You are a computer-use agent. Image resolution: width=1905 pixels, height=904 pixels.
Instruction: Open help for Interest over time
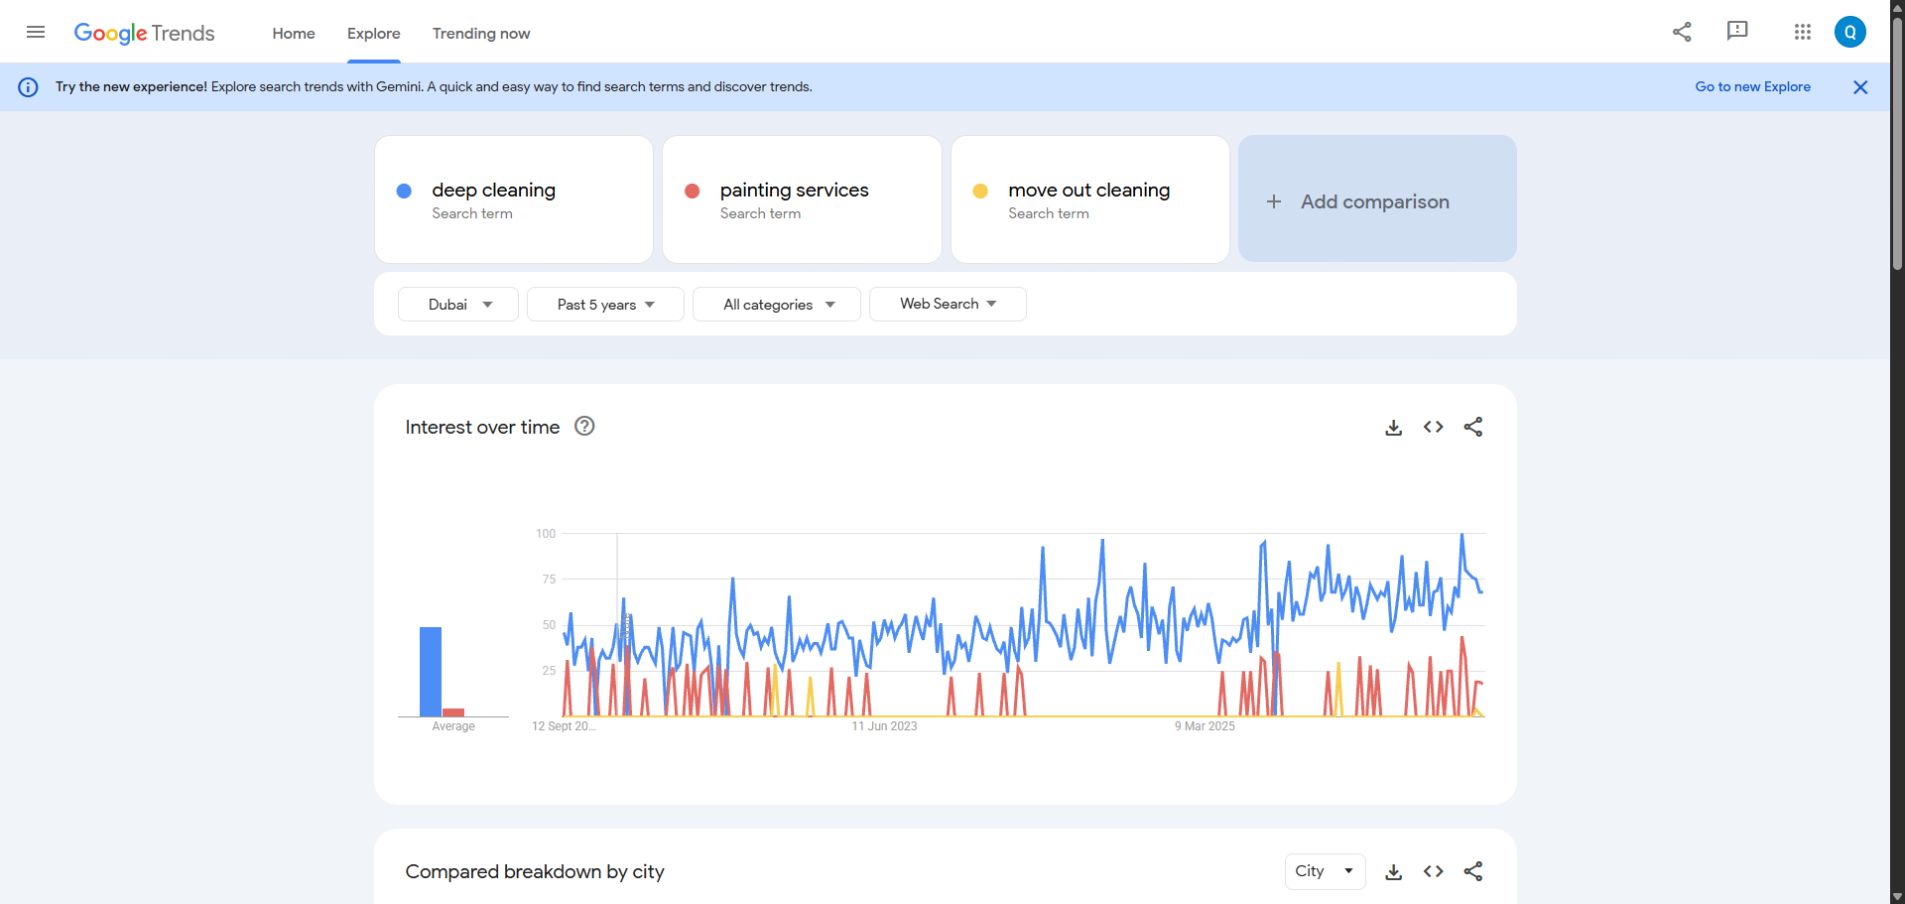585,426
